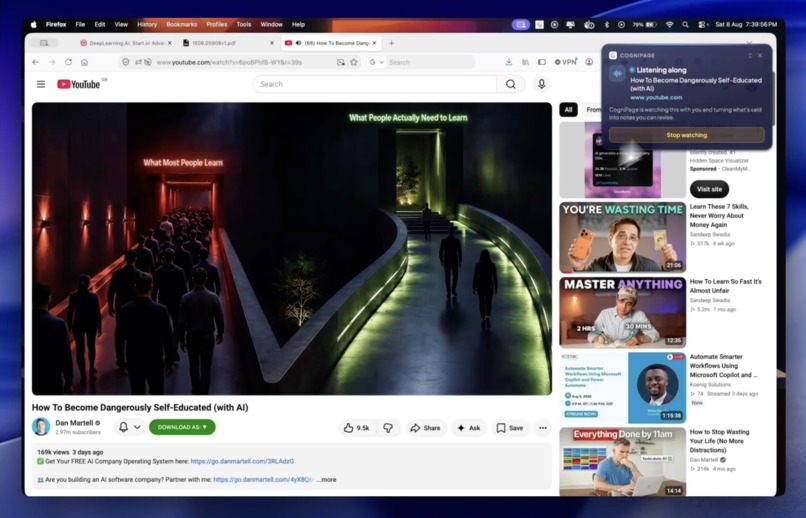Close the YouTube tab

click(375, 43)
